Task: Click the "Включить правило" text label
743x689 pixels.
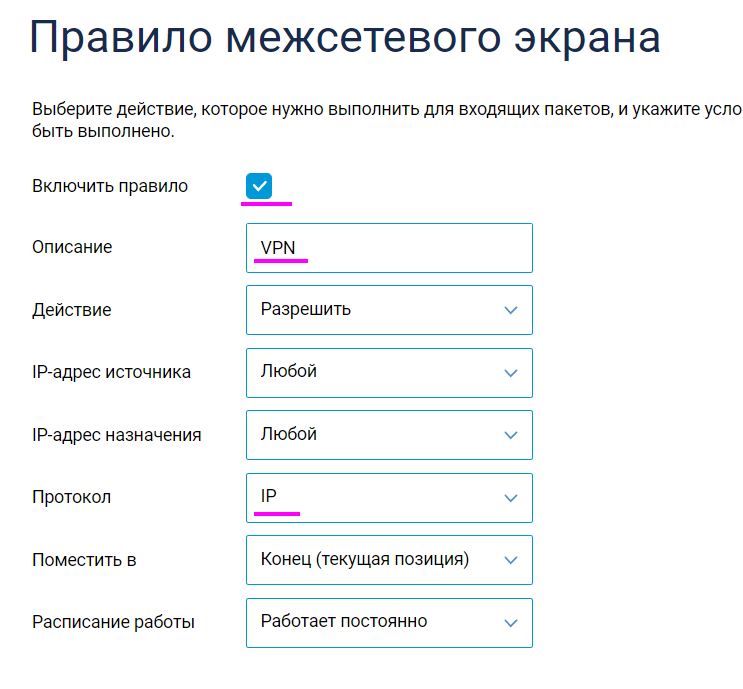Action: (110, 186)
